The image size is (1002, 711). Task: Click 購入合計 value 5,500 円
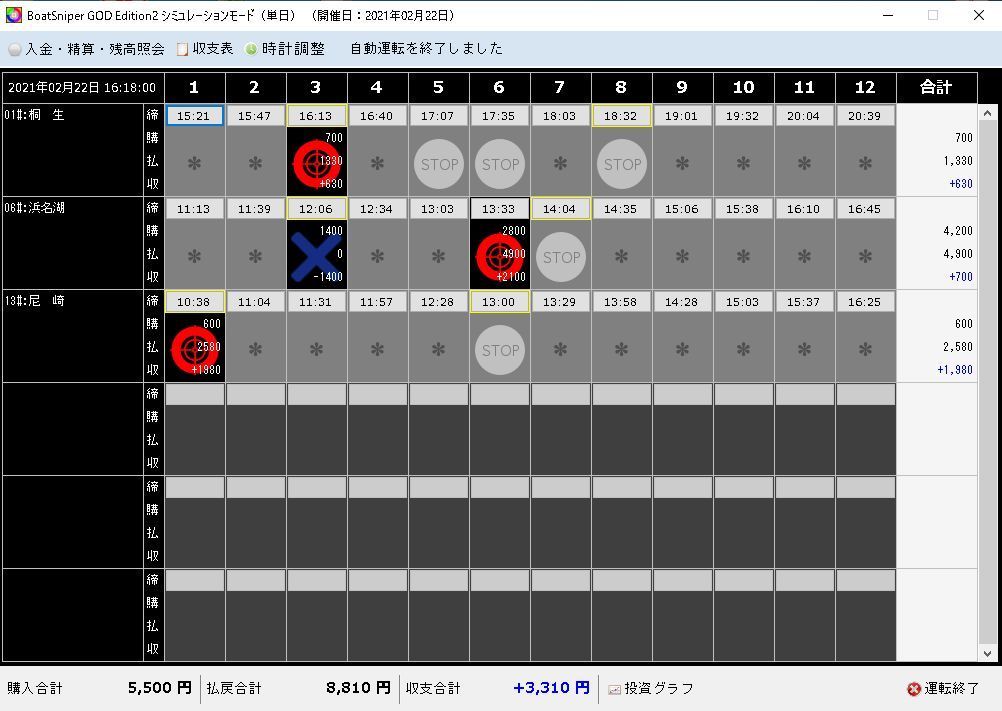[x=160, y=688]
